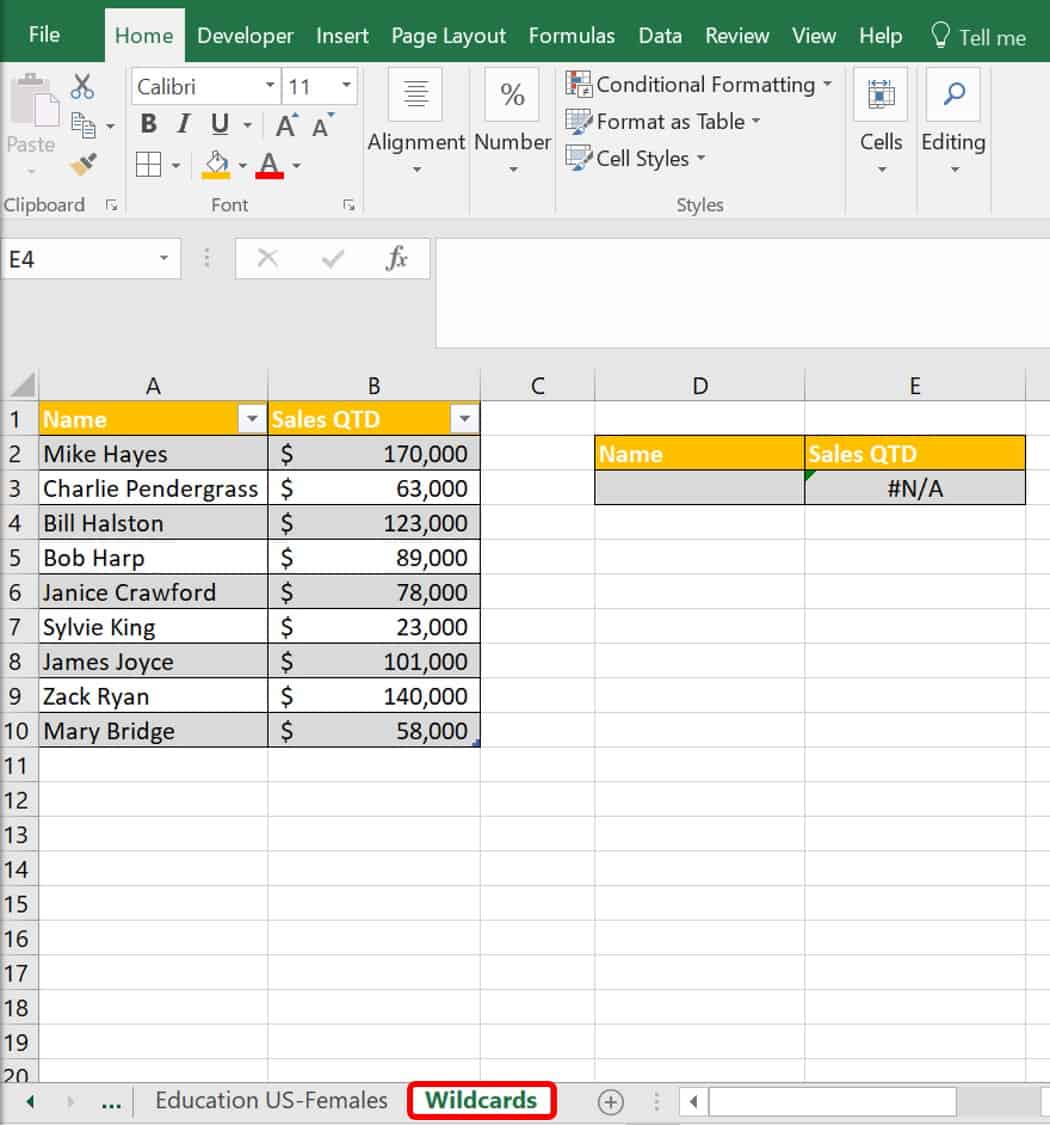Screen dimensions: 1050x1125
Task: Click the Name Box showing E4
Action: point(78,259)
